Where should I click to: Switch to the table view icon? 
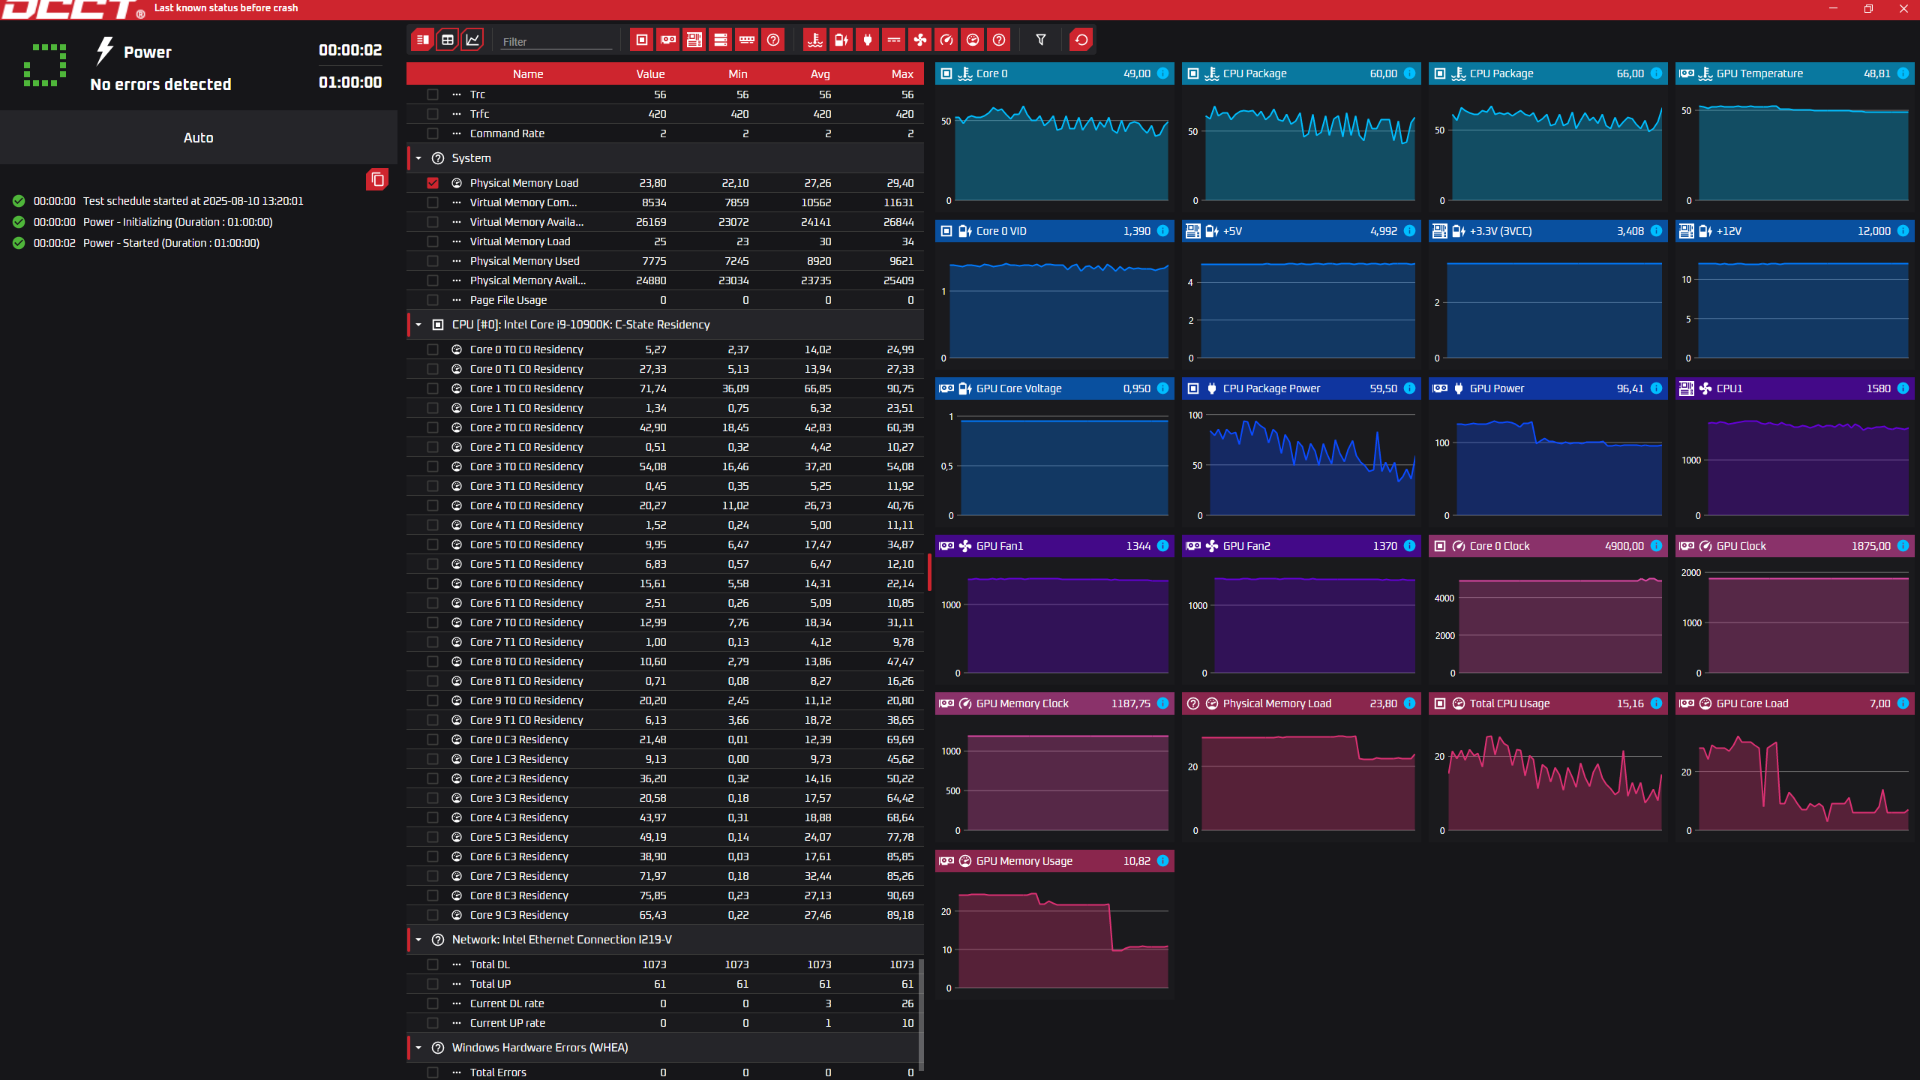point(448,40)
